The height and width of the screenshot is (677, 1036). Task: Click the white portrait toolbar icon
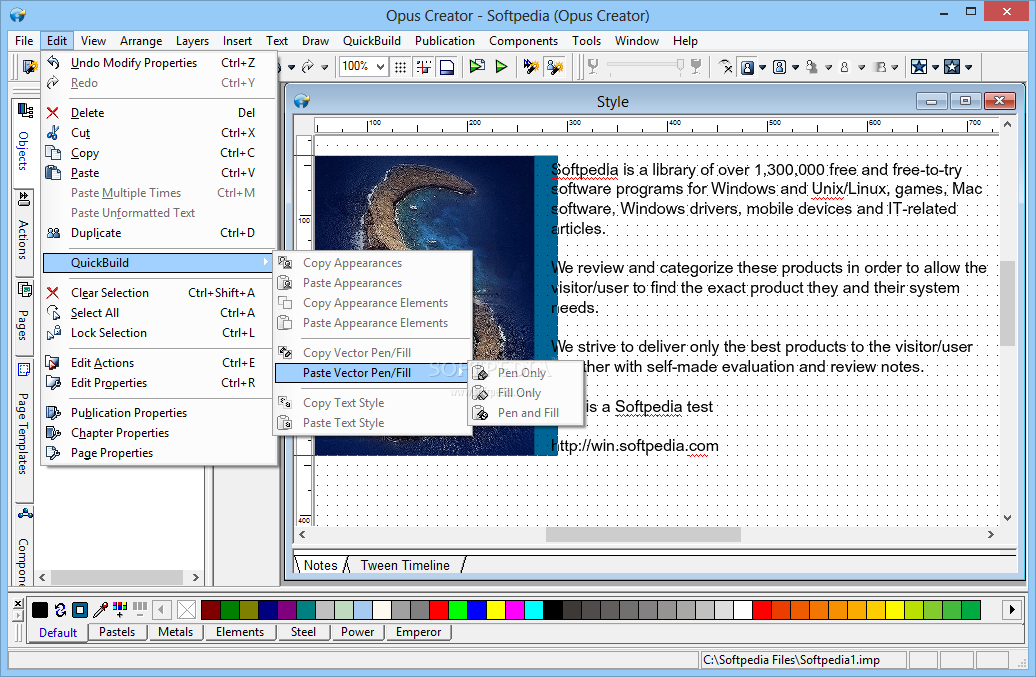click(x=780, y=67)
